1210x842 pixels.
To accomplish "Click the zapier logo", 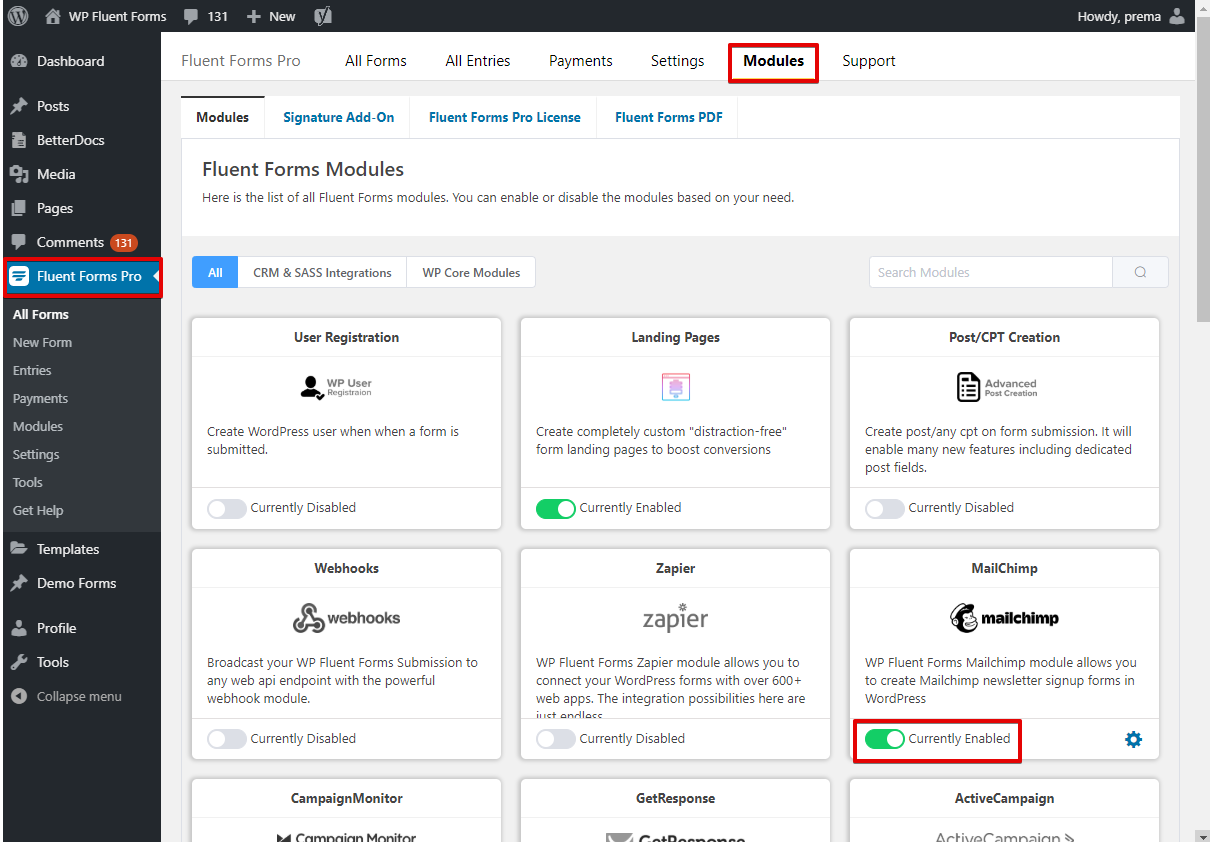I will point(676,617).
